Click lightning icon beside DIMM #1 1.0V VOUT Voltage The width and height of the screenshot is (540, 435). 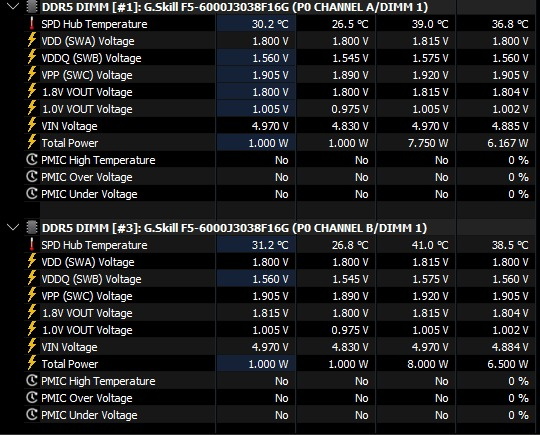coord(32,108)
